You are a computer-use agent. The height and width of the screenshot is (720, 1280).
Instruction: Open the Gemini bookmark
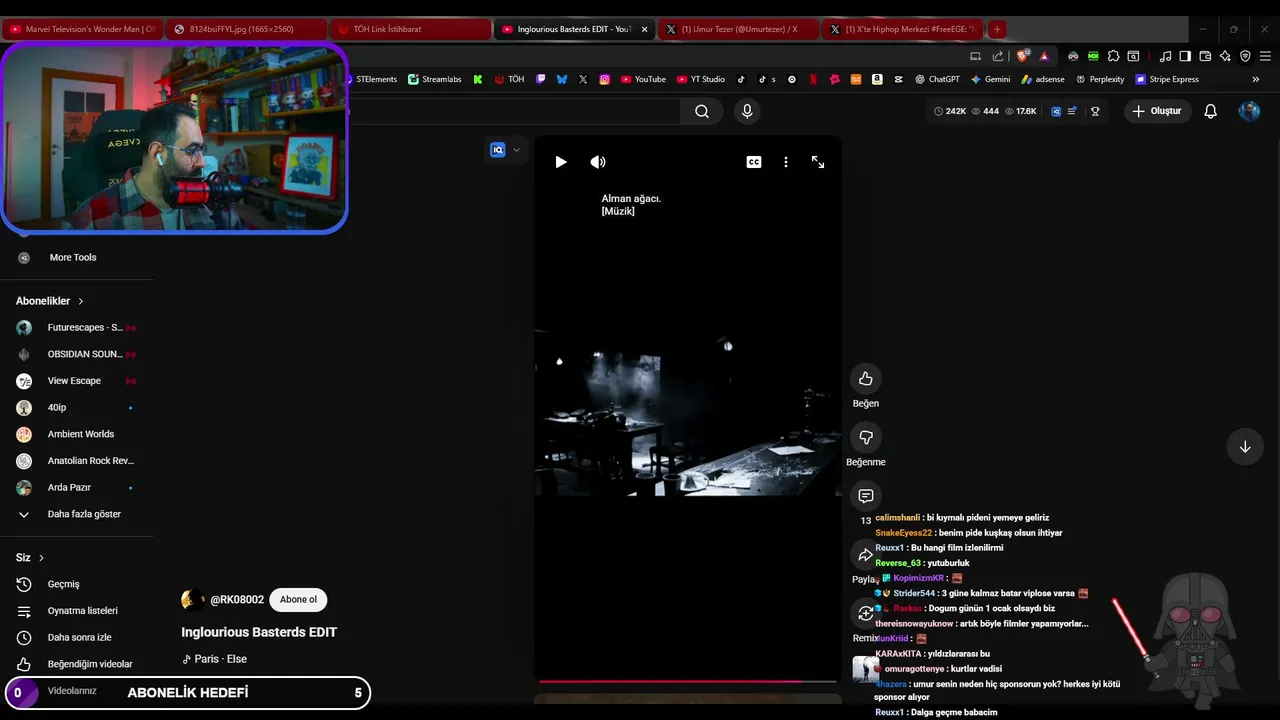[x=990, y=79]
